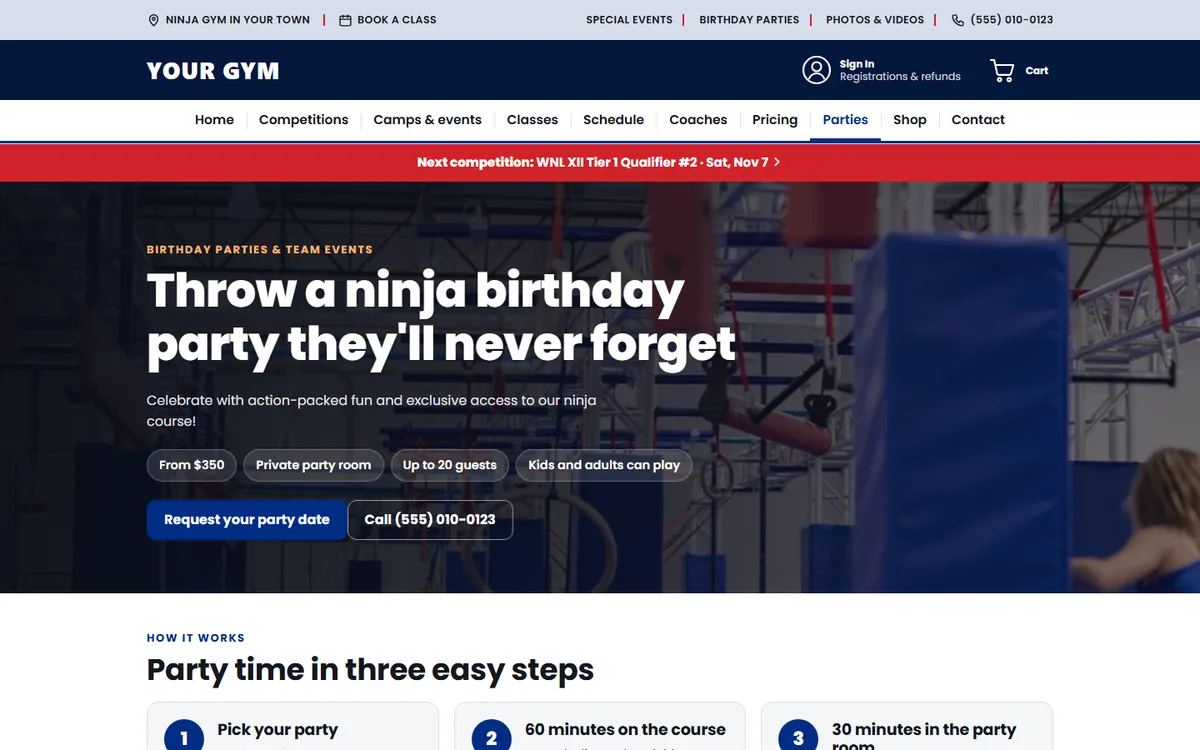Open the Home menu item
The image size is (1200, 750).
tap(214, 120)
